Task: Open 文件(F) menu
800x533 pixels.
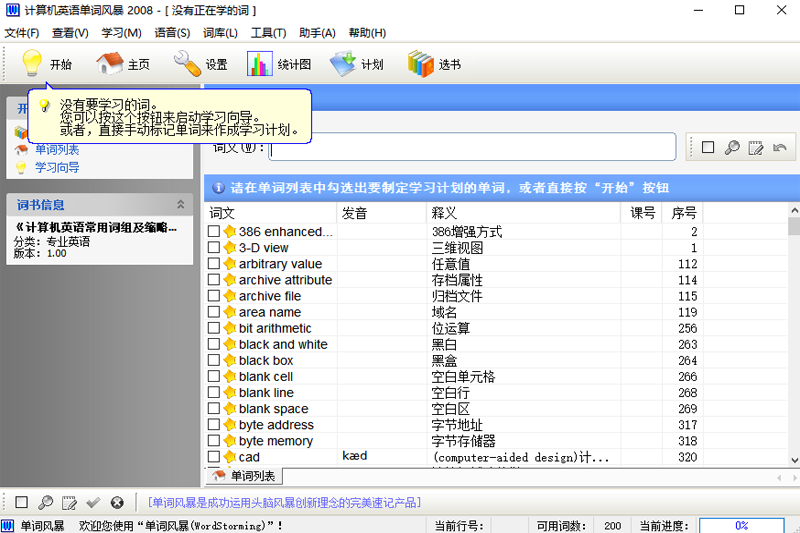Action: point(22,33)
